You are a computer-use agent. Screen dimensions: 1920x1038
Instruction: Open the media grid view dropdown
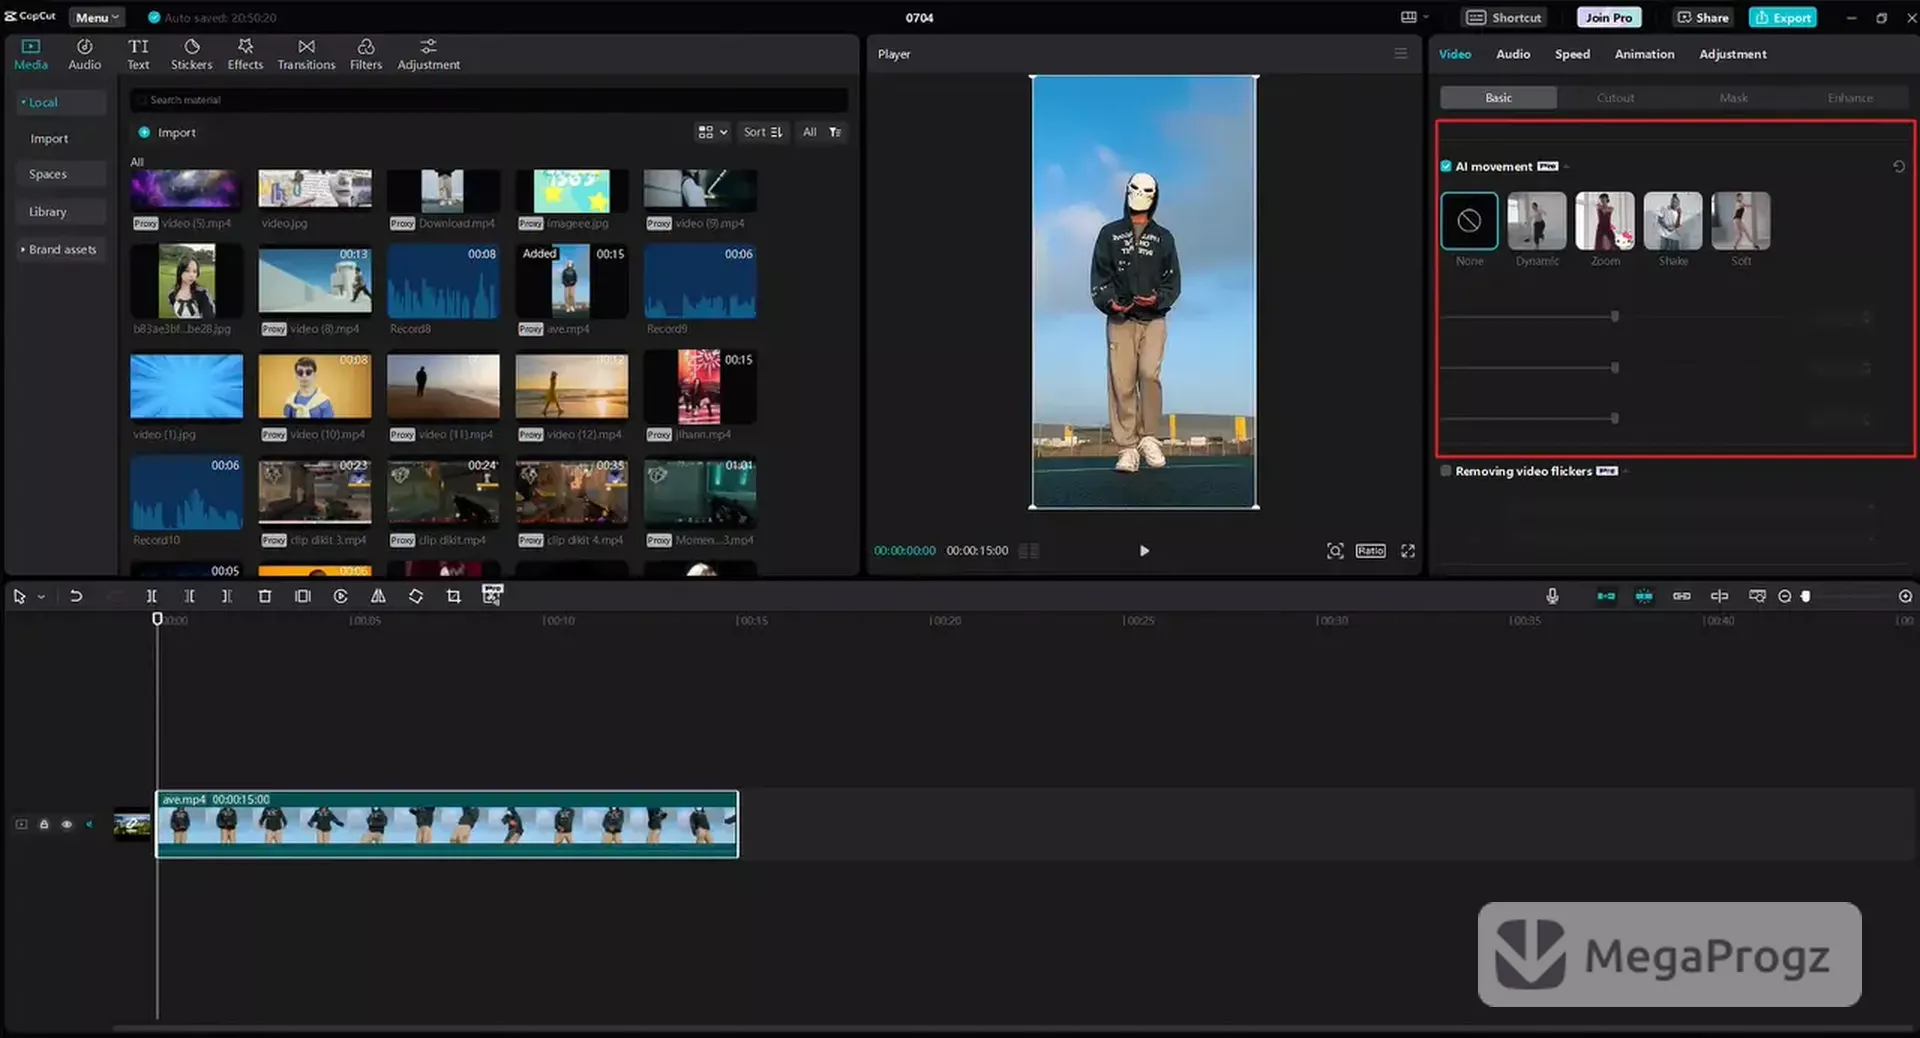(712, 132)
